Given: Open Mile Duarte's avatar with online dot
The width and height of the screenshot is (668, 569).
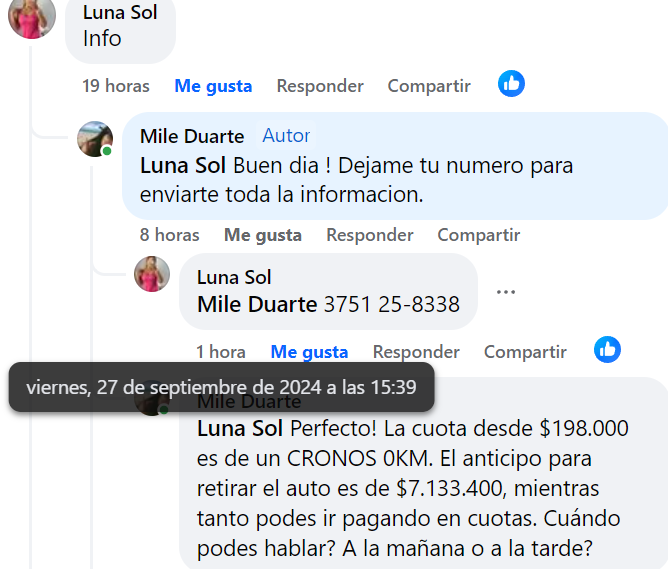Looking at the screenshot, I should point(95,139).
